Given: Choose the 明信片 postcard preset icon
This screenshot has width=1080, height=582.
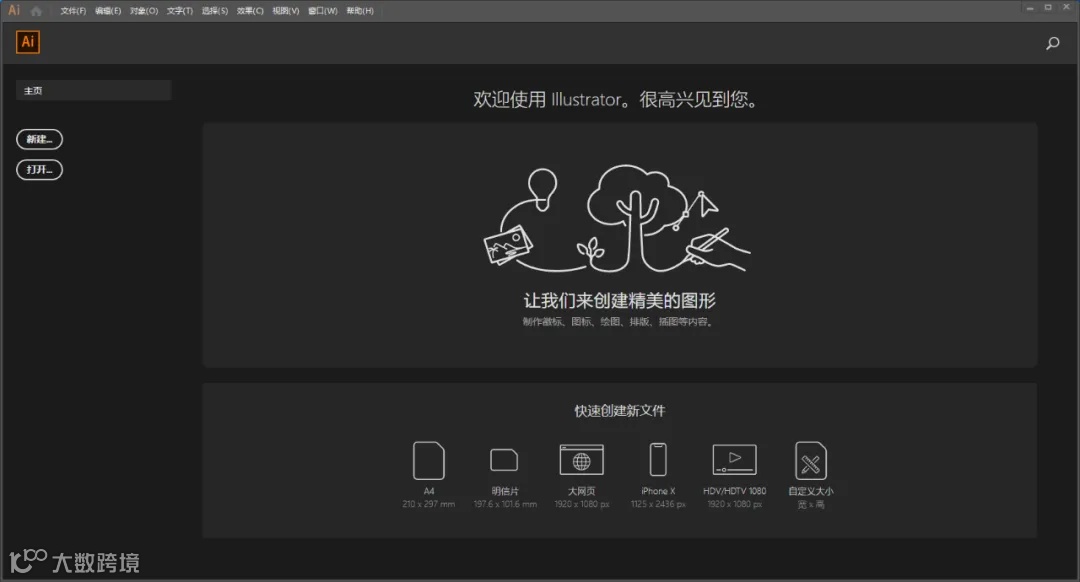Looking at the screenshot, I should (504, 460).
